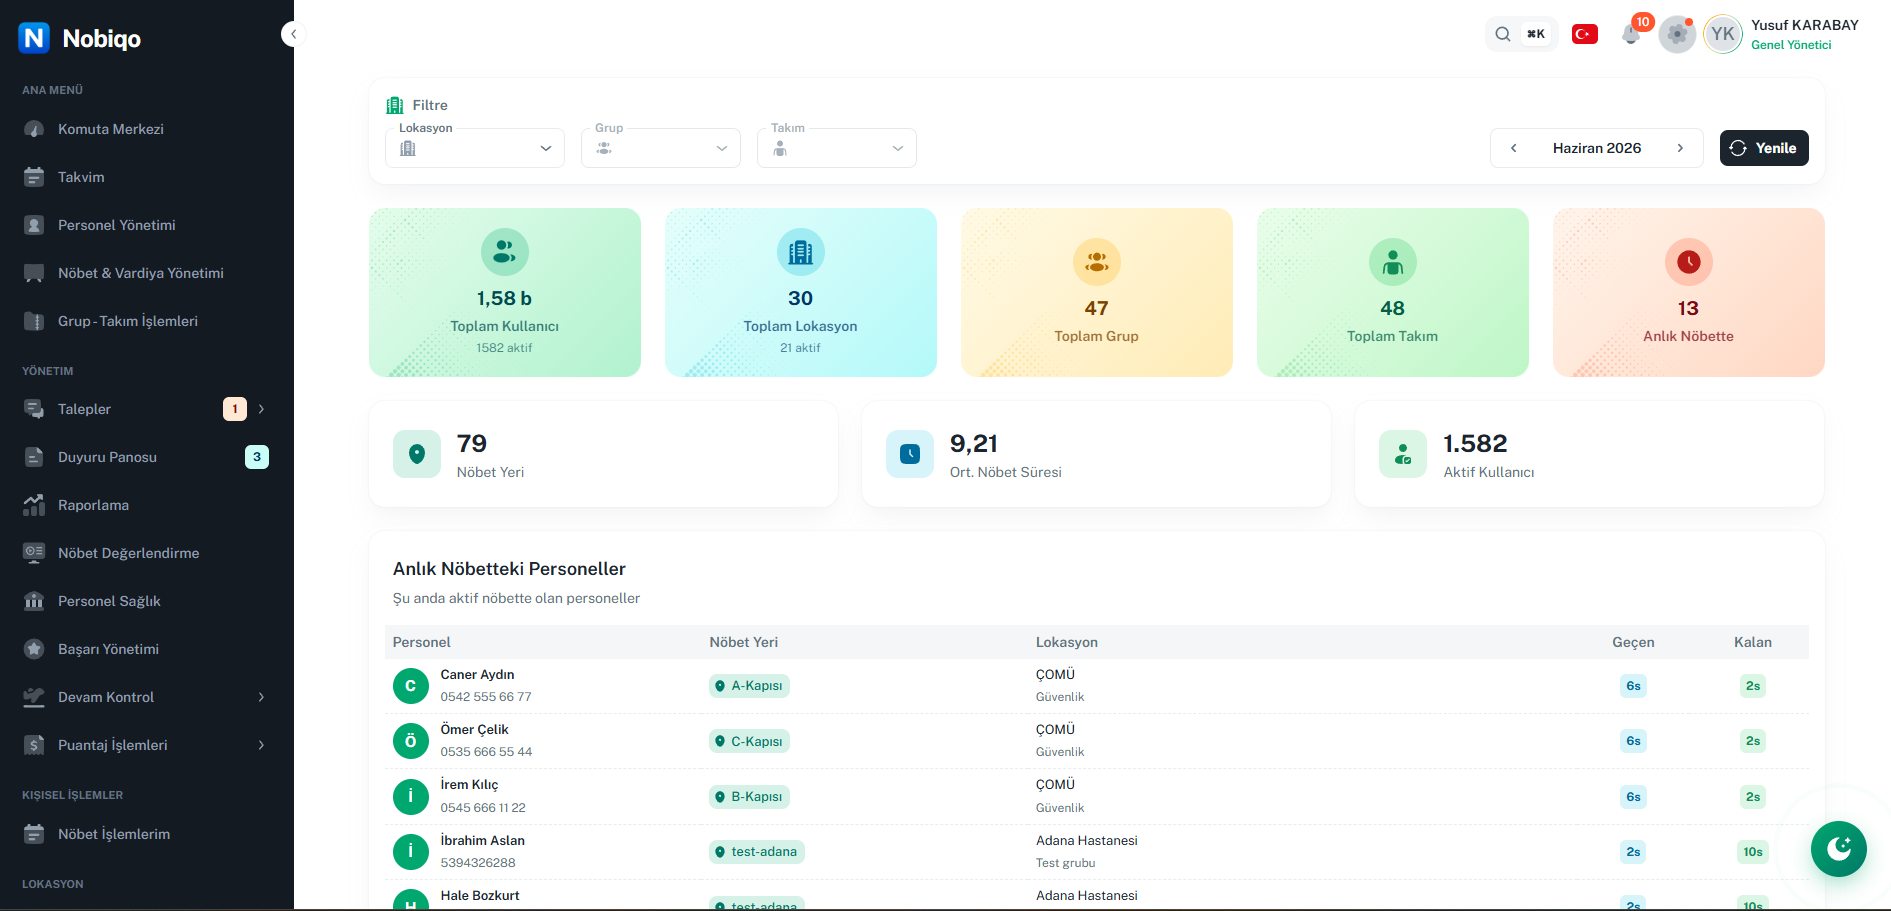The width and height of the screenshot is (1891, 911).
Task: Click İrem Kılıç's avatar circle
Action: (x=410, y=797)
